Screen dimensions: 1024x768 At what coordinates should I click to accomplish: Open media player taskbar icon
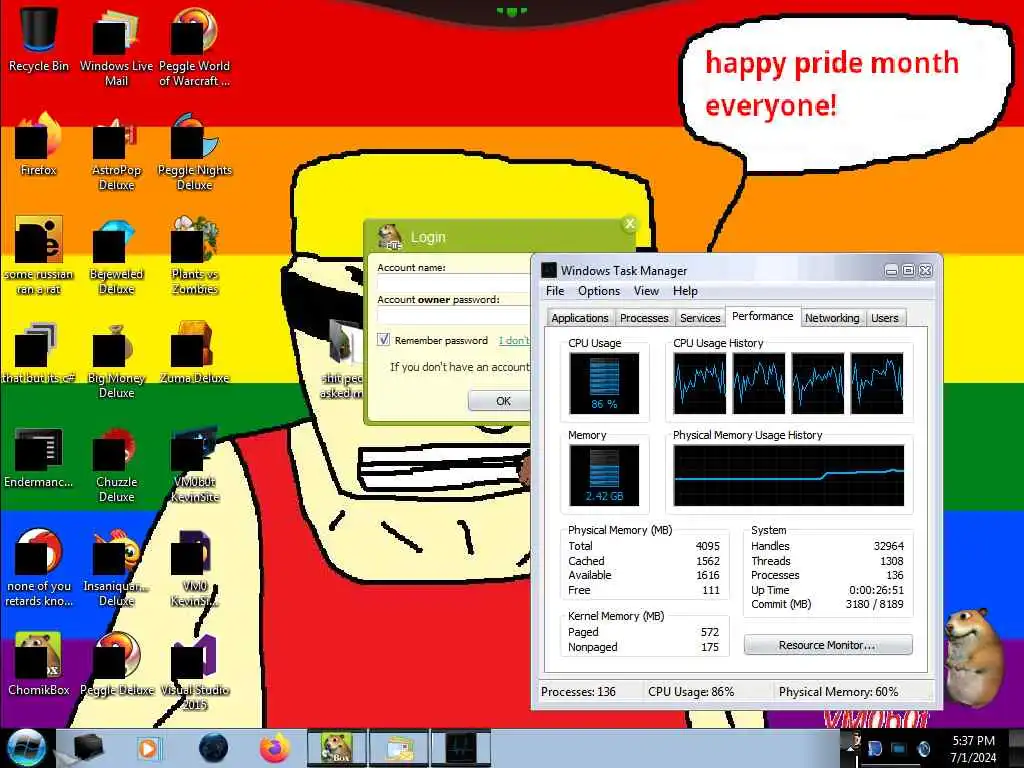(149, 748)
